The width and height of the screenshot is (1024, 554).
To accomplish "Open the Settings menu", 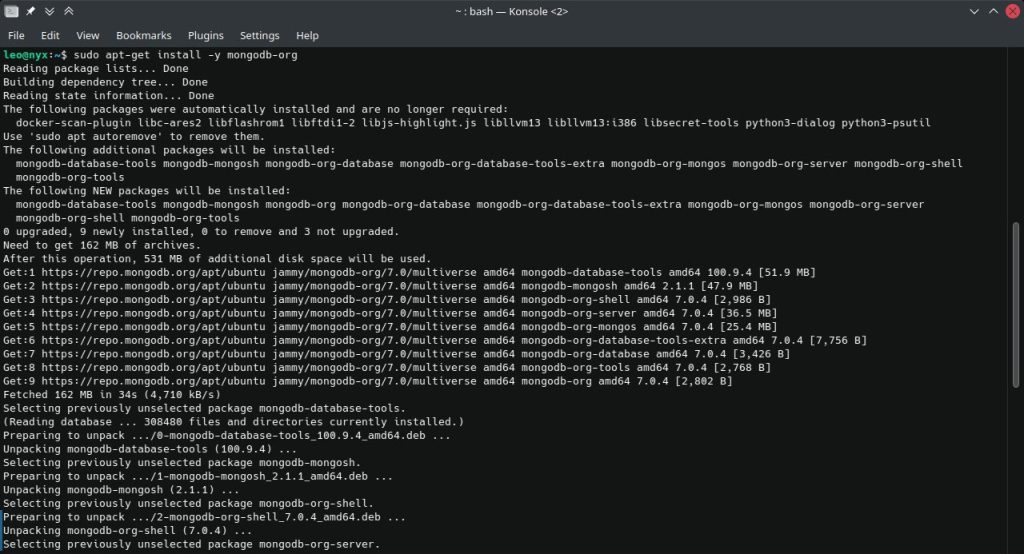I will [x=259, y=35].
